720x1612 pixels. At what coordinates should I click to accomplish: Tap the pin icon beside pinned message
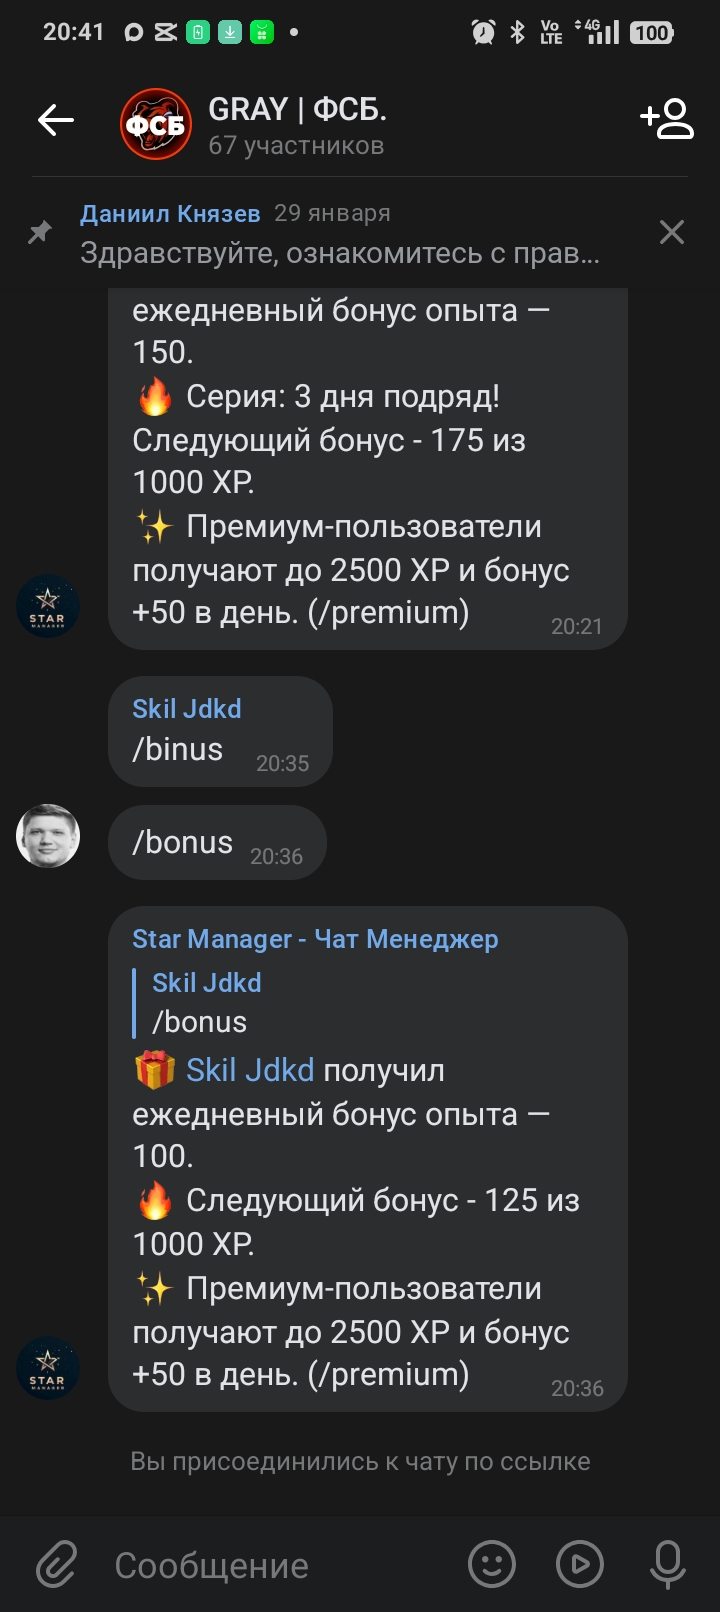click(39, 233)
